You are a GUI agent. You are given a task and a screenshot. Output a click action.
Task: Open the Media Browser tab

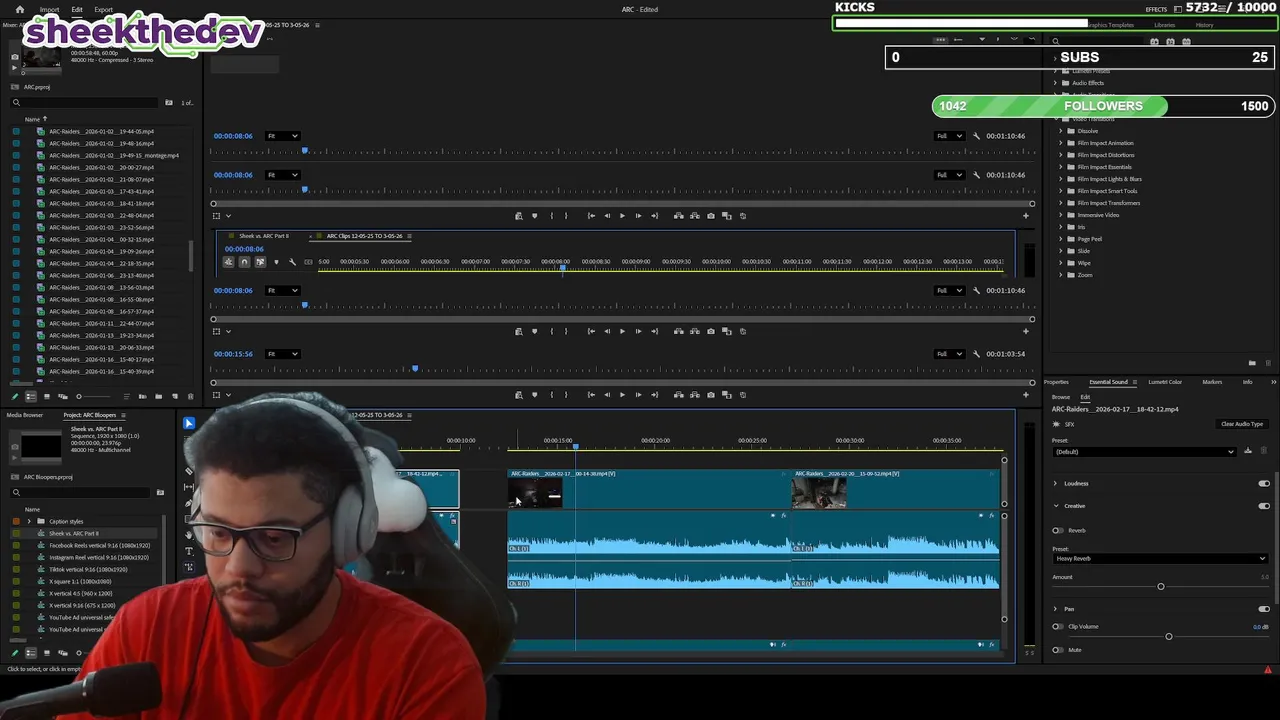25,415
